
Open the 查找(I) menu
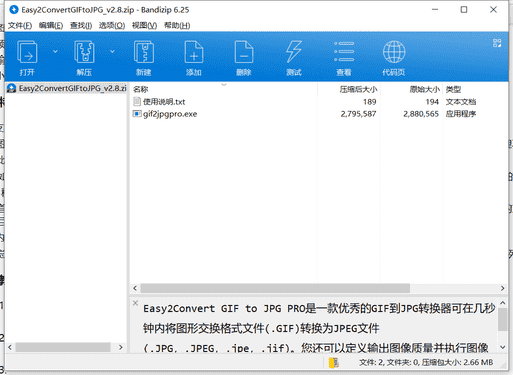(81, 25)
